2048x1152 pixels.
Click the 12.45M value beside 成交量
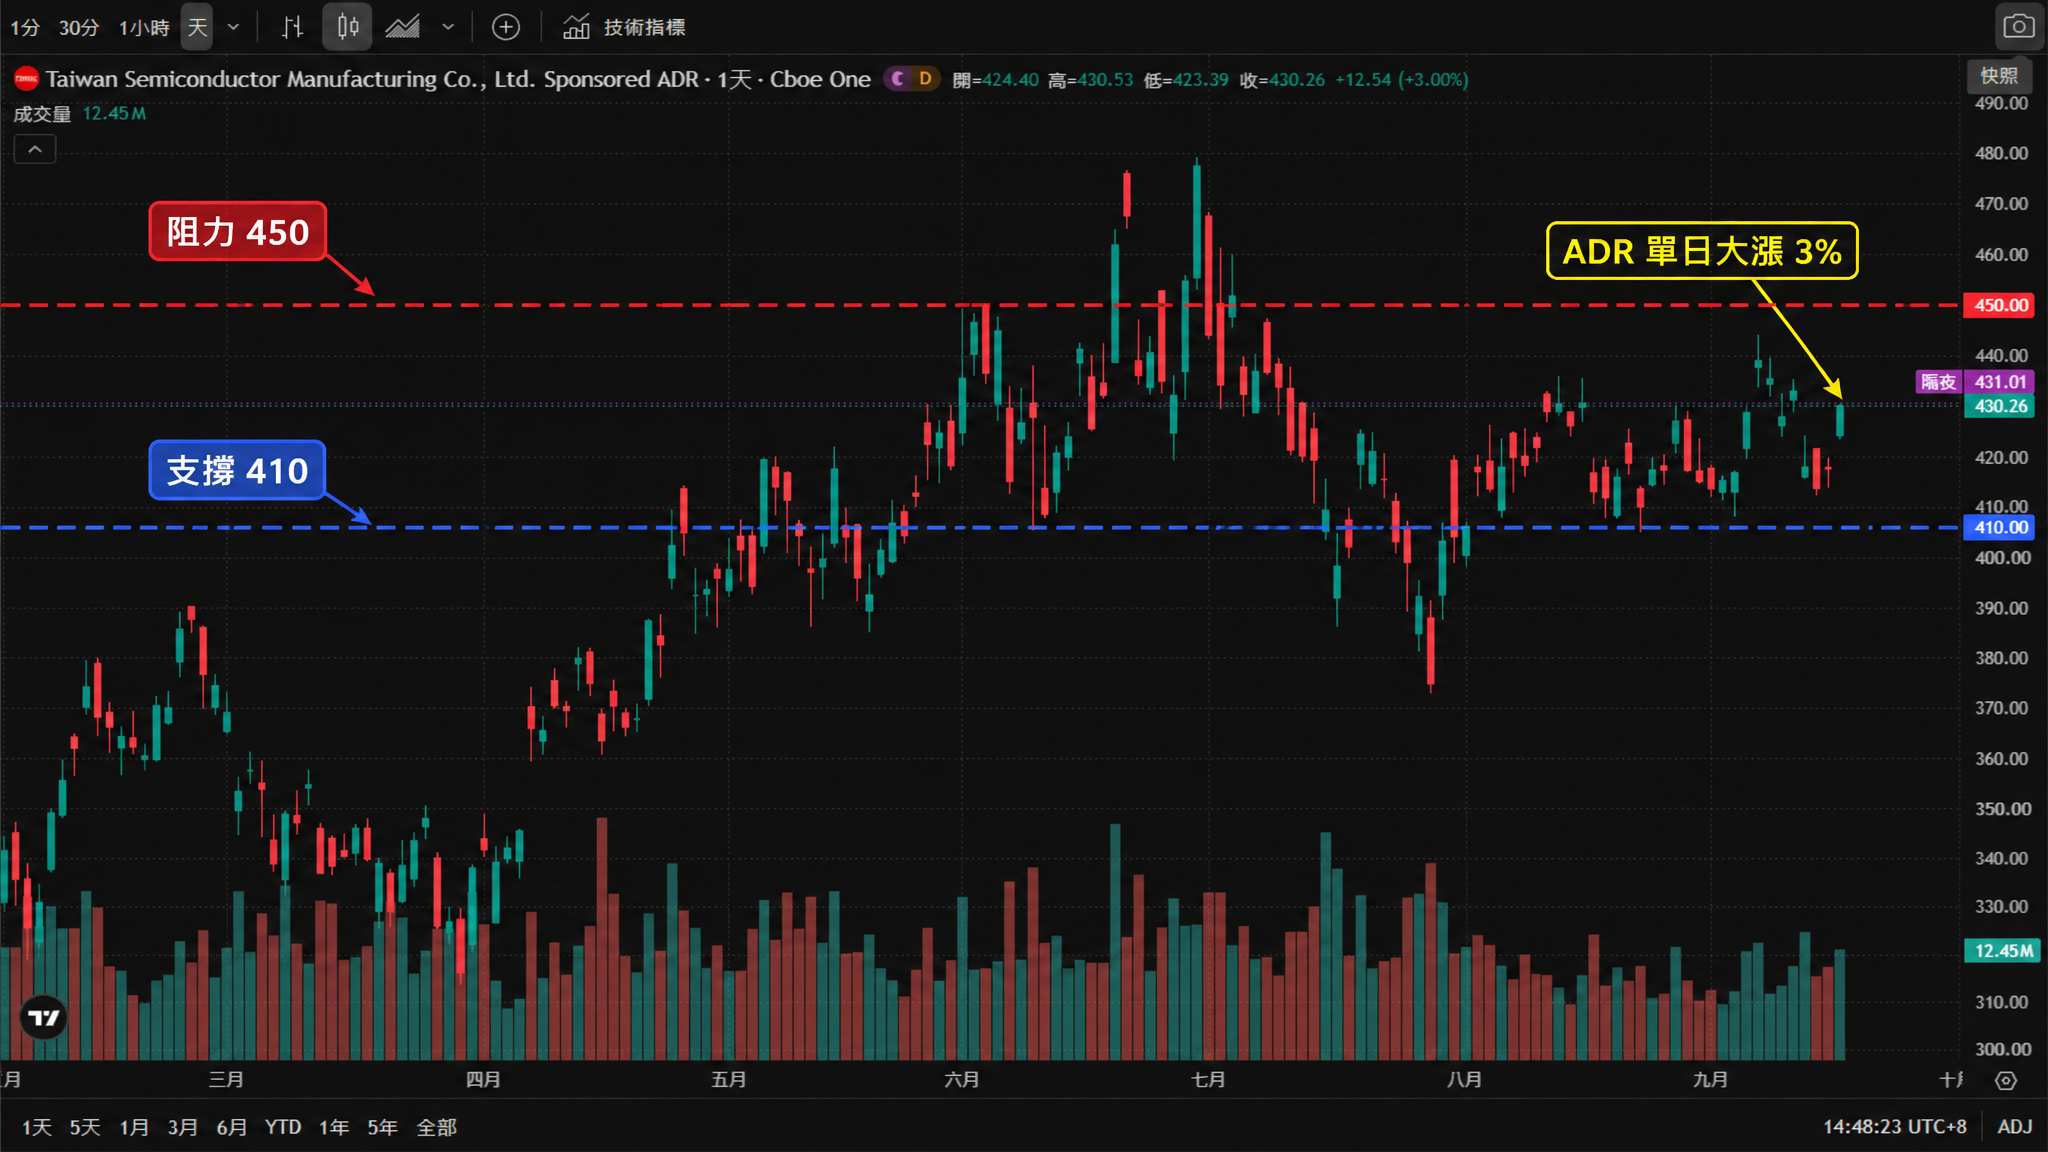coord(114,114)
